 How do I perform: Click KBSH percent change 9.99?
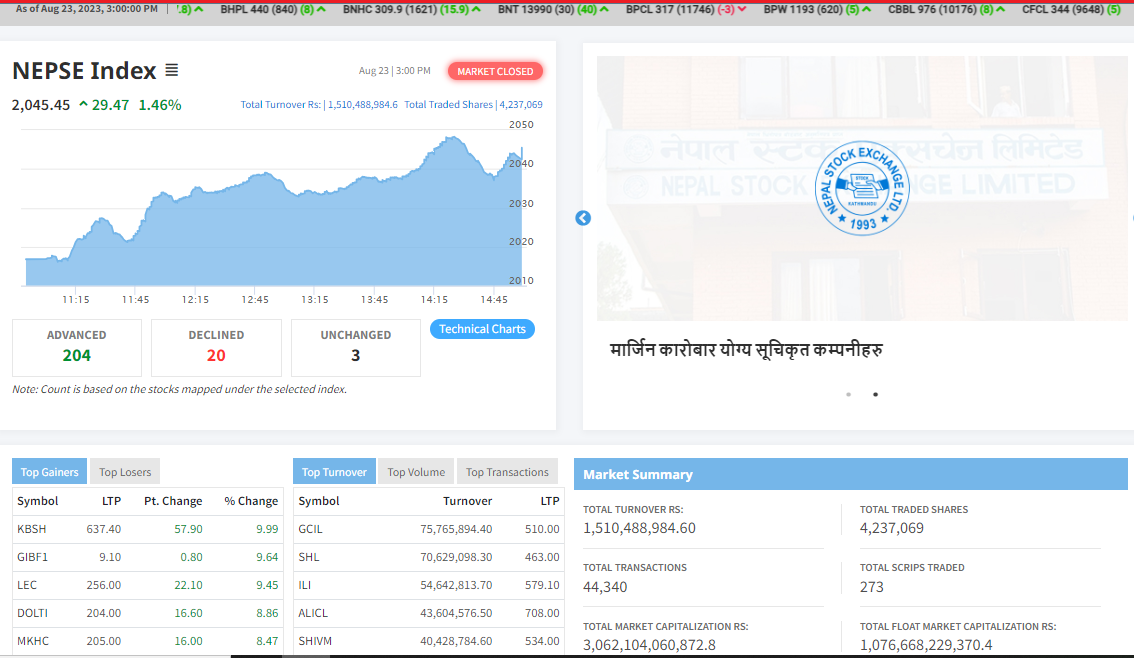coord(267,529)
